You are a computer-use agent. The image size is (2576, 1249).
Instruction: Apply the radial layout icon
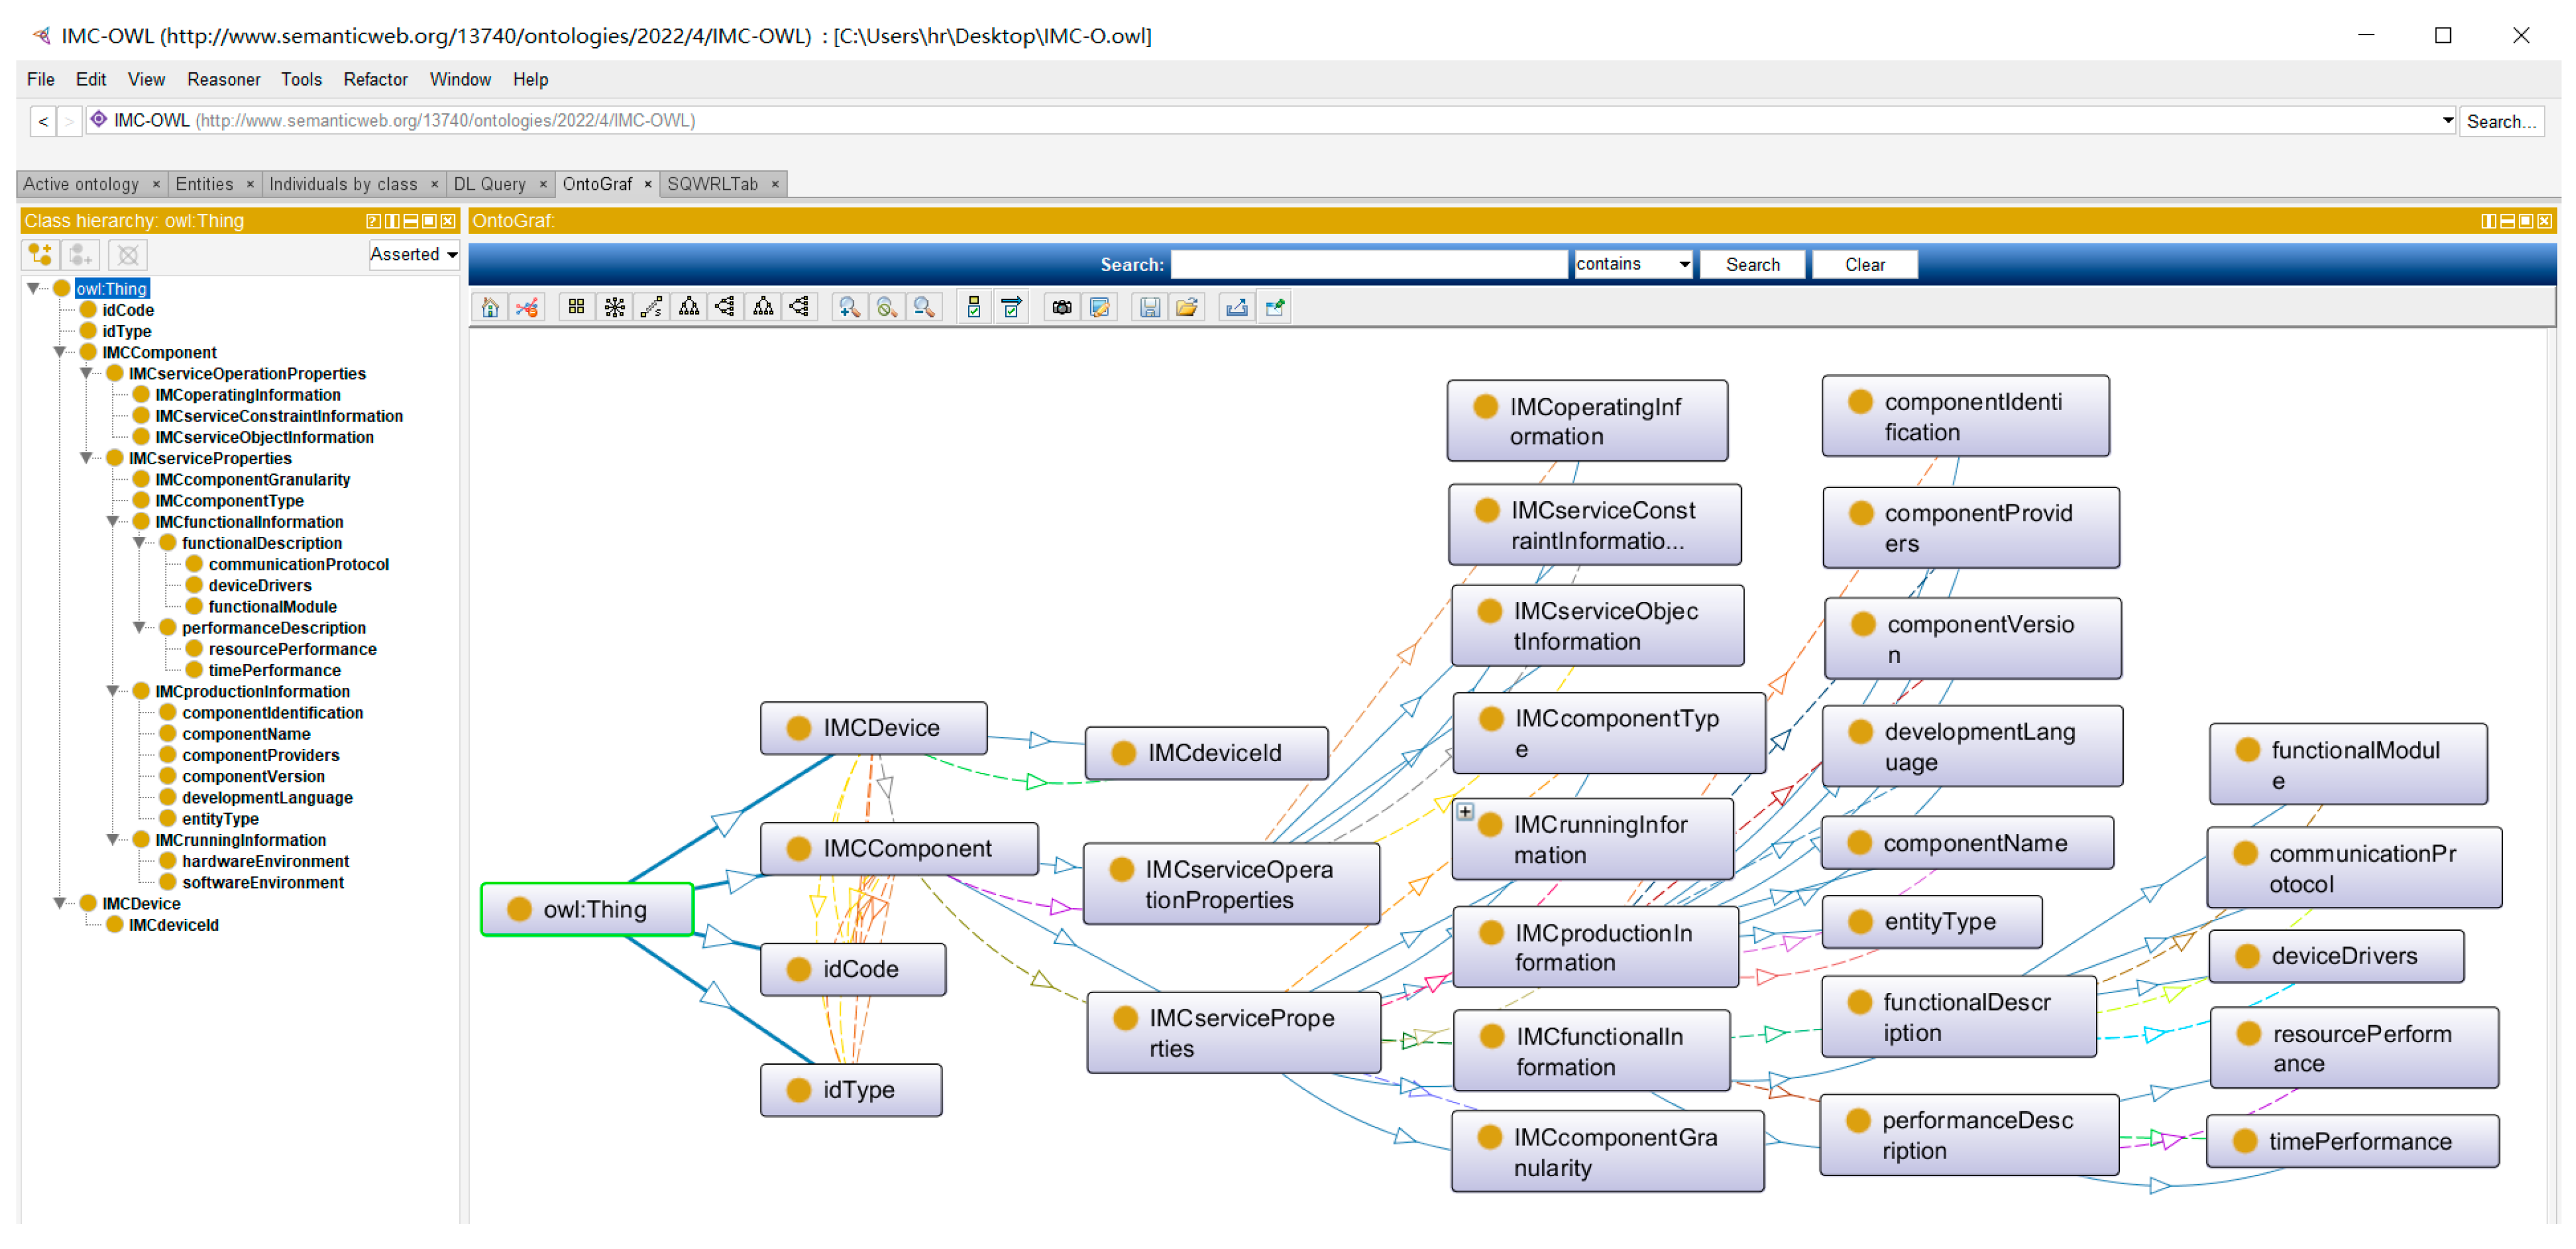[x=614, y=308]
